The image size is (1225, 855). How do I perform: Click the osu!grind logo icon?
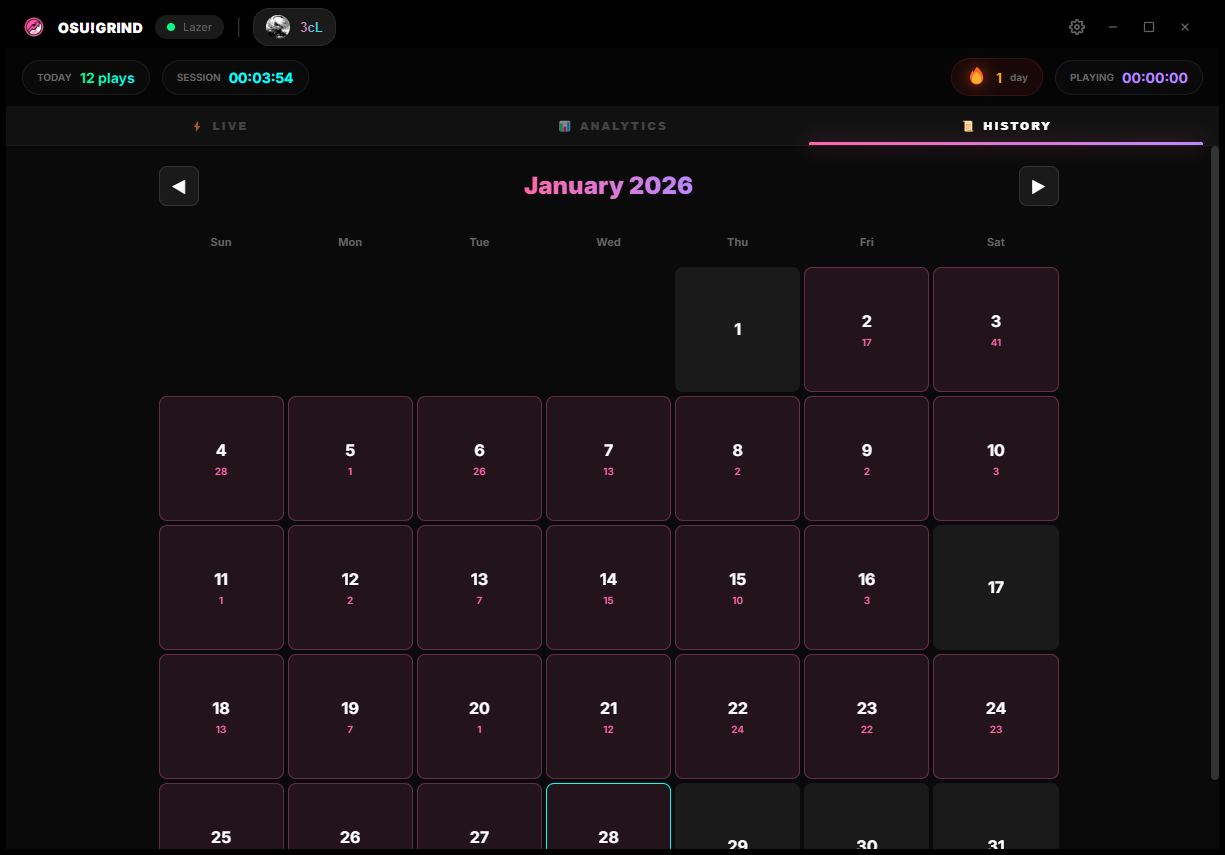coord(33,26)
